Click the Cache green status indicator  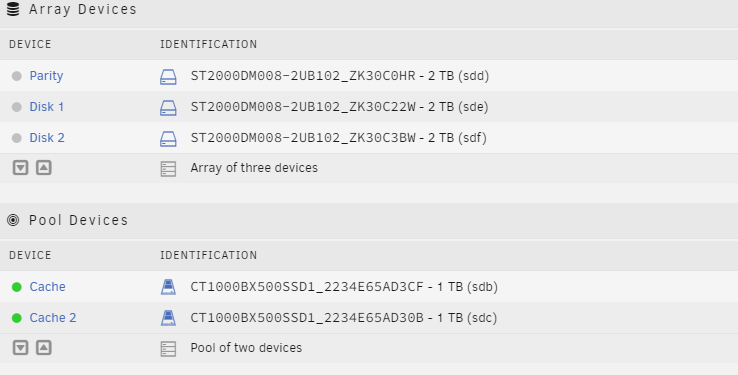click(x=16, y=287)
